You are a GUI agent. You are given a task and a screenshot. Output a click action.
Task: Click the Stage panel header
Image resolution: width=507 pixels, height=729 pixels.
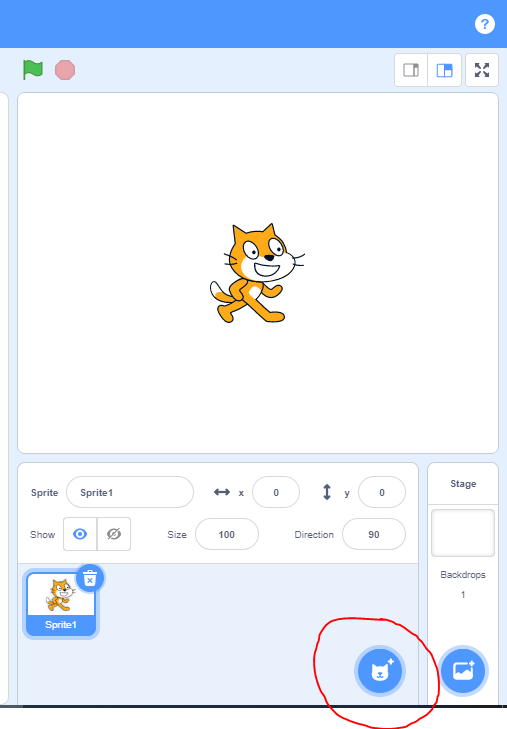pos(463,484)
